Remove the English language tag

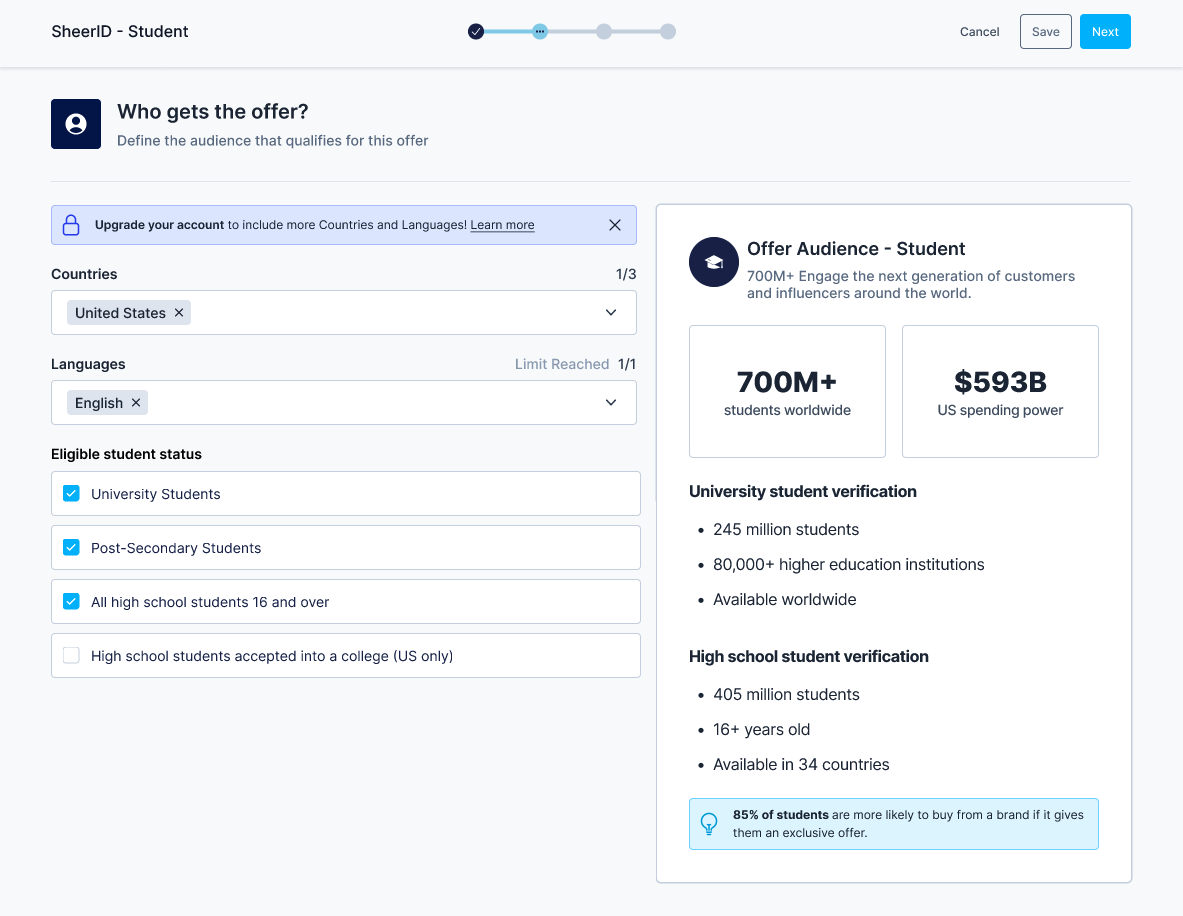click(x=136, y=403)
